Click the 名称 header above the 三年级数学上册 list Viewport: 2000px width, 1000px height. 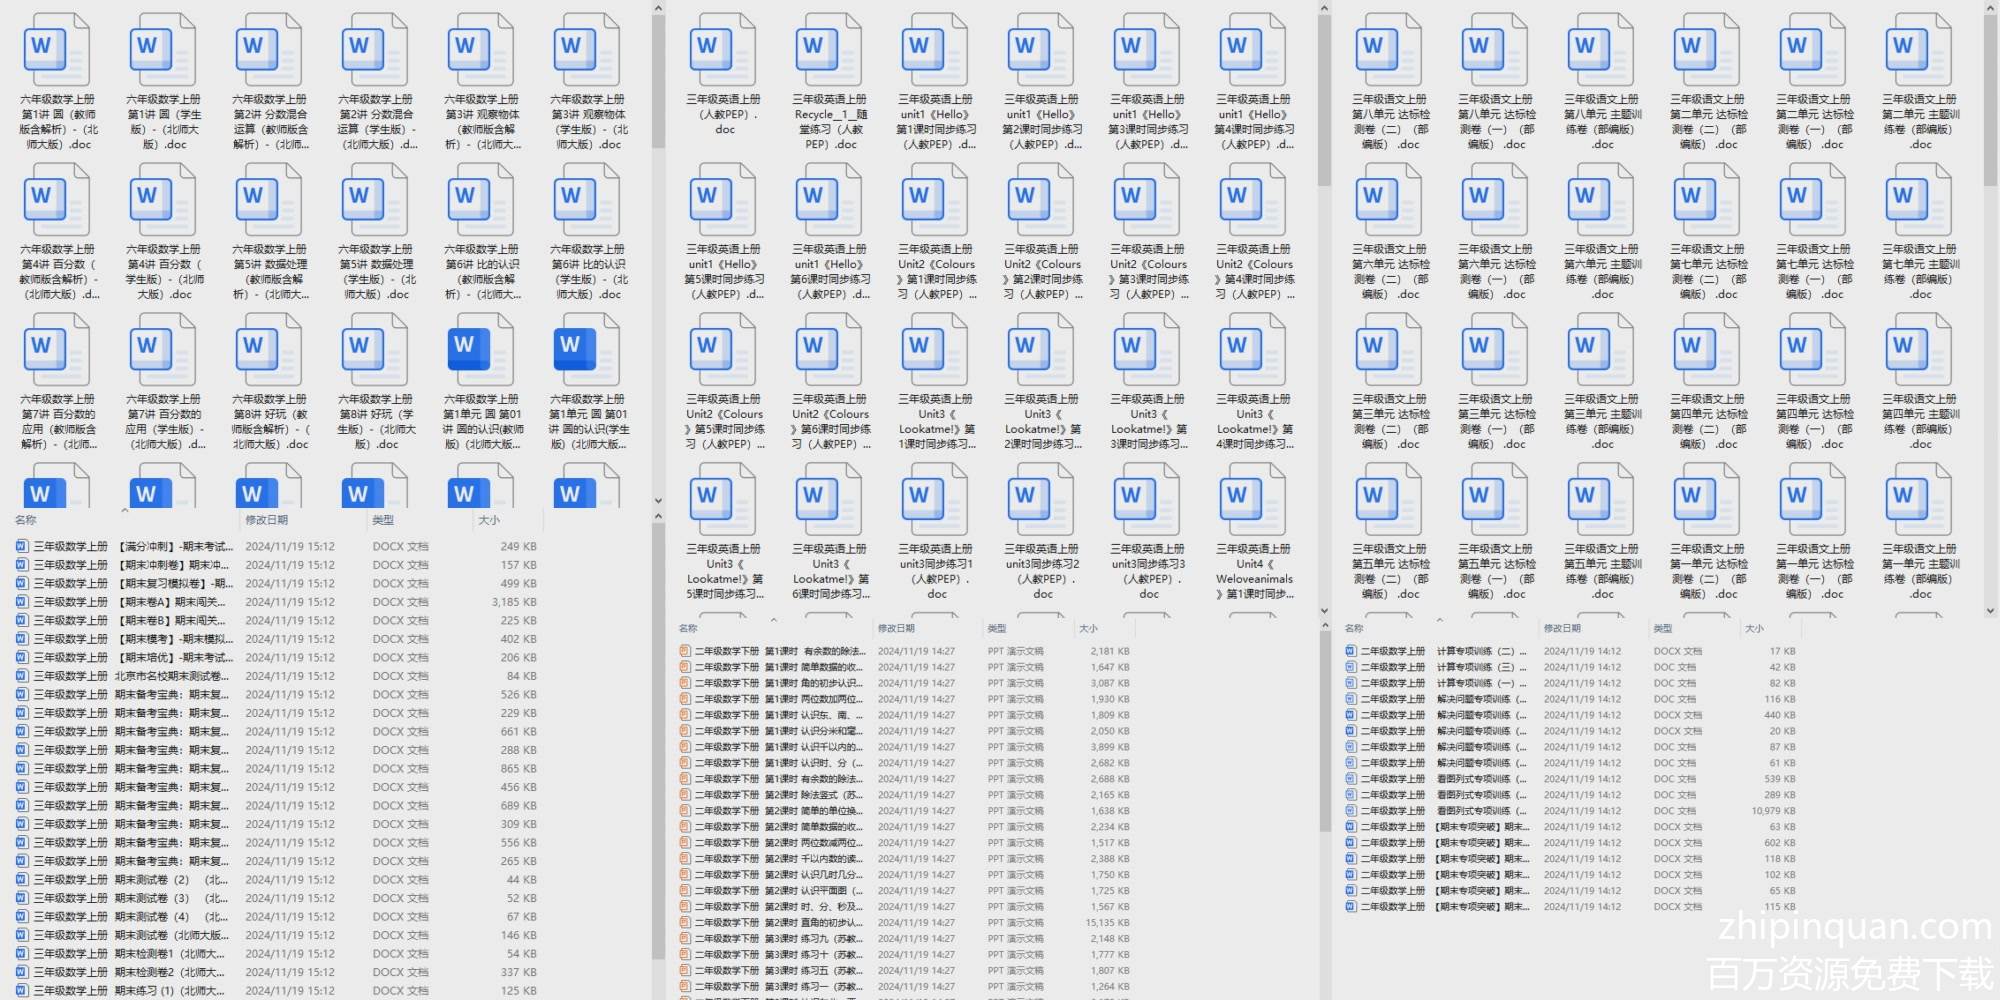tap(26, 520)
